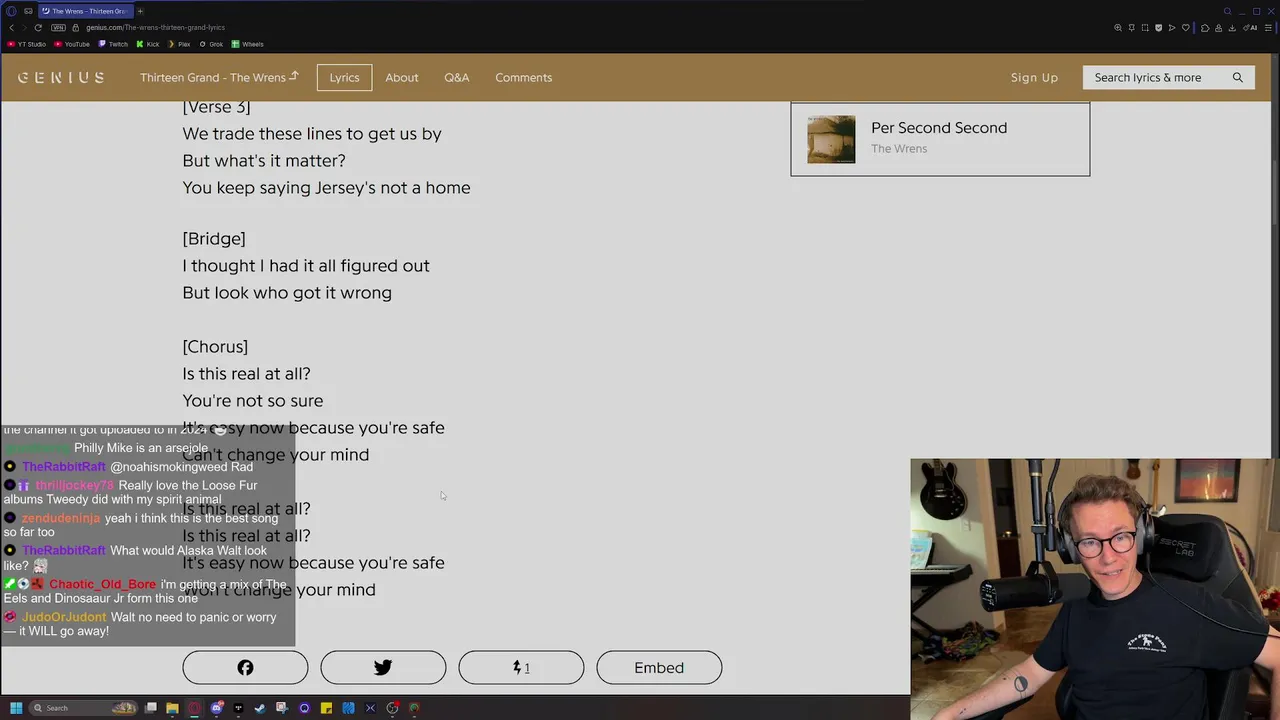Click the genius.com address bar URL

(x=155, y=27)
